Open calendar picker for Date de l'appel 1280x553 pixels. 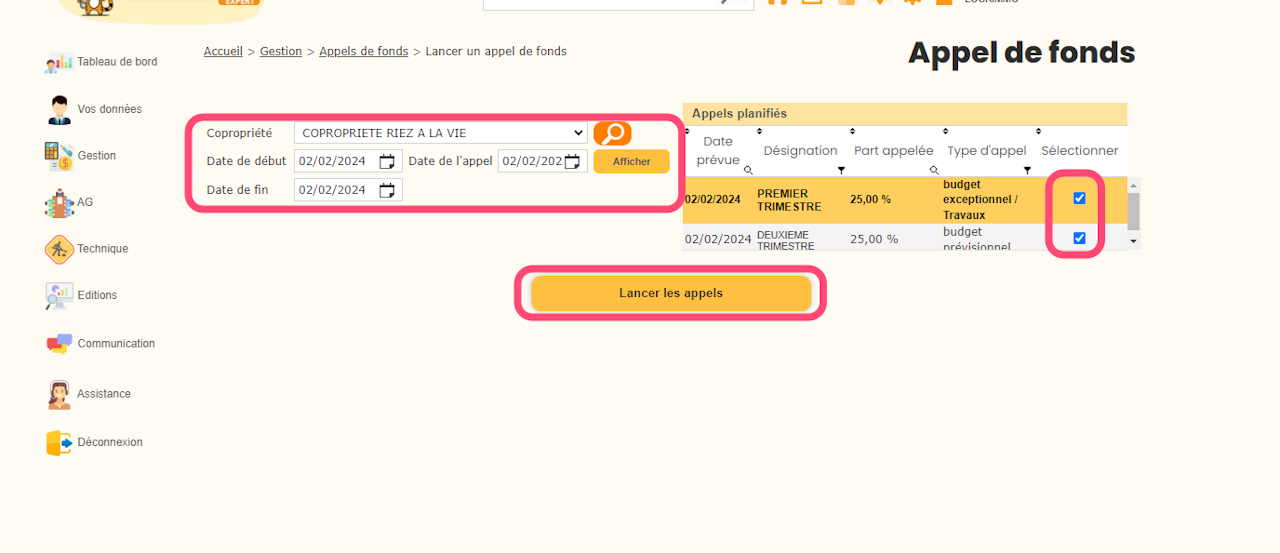pyautogui.click(x=572, y=161)
